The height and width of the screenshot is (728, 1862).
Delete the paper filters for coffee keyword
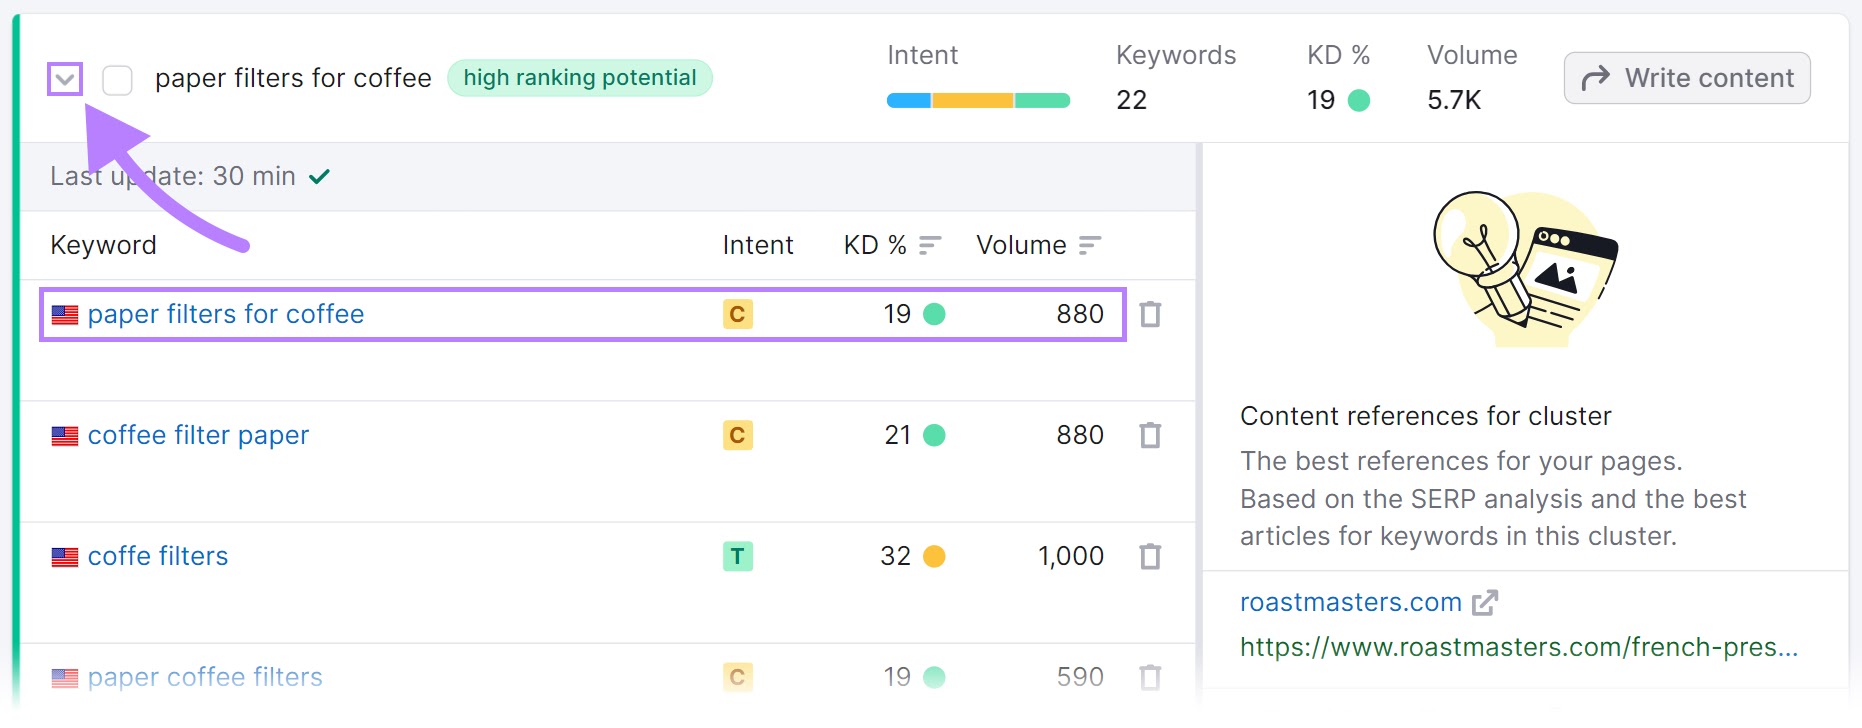(1151, 314)
